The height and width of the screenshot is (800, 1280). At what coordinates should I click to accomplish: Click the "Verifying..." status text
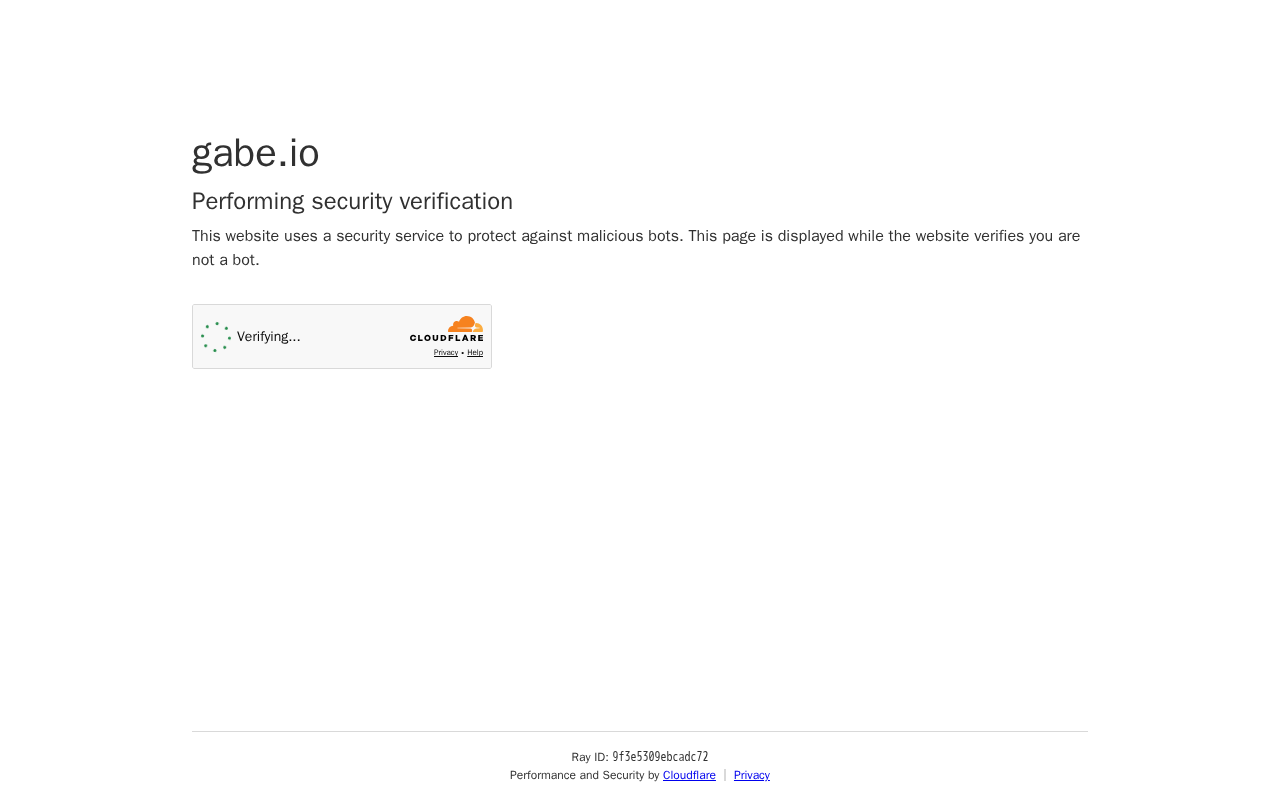pyautogui.click(x=268, y=337)
